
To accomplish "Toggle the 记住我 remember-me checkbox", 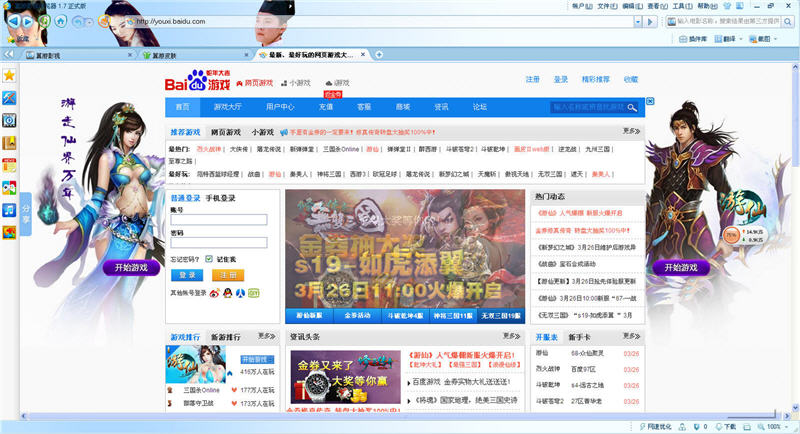I will 209,259.
